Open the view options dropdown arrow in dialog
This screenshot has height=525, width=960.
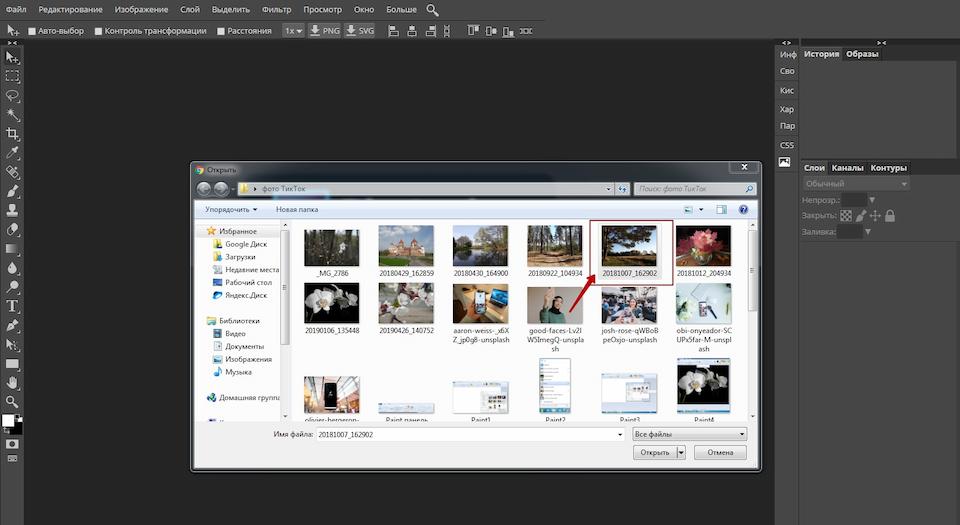click(701, 209)
